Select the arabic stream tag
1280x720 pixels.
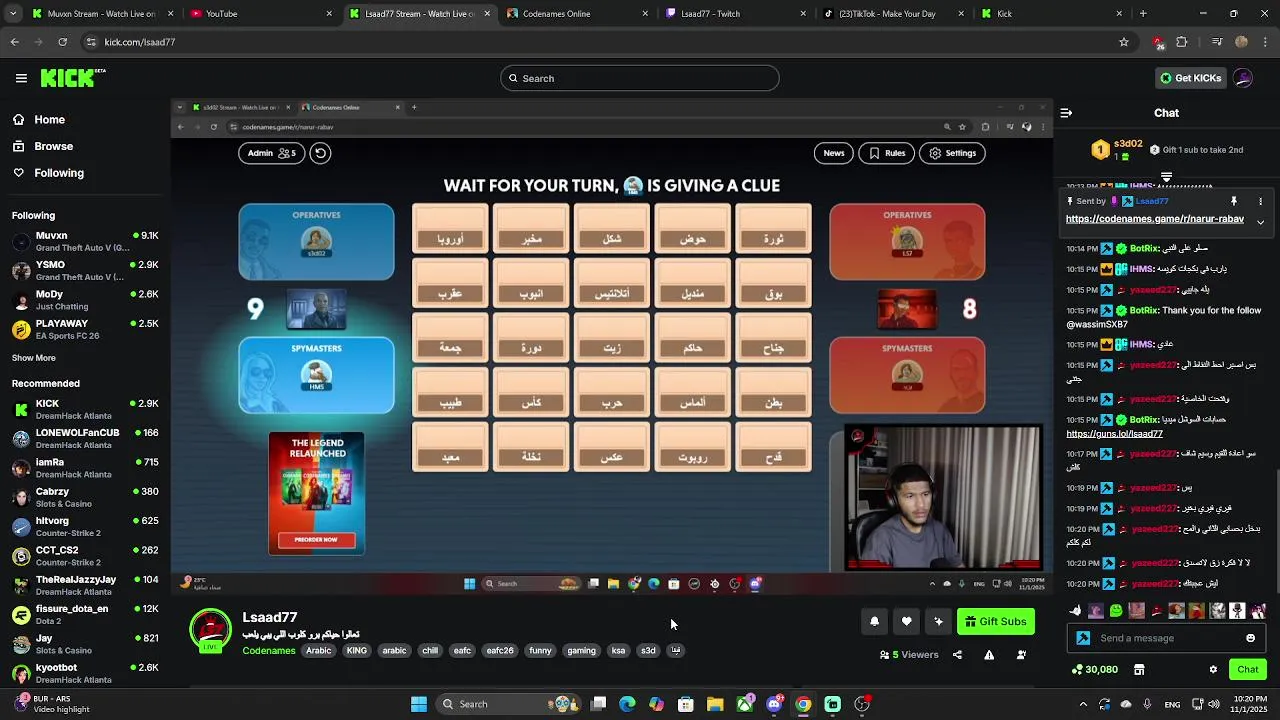(394, 651)
